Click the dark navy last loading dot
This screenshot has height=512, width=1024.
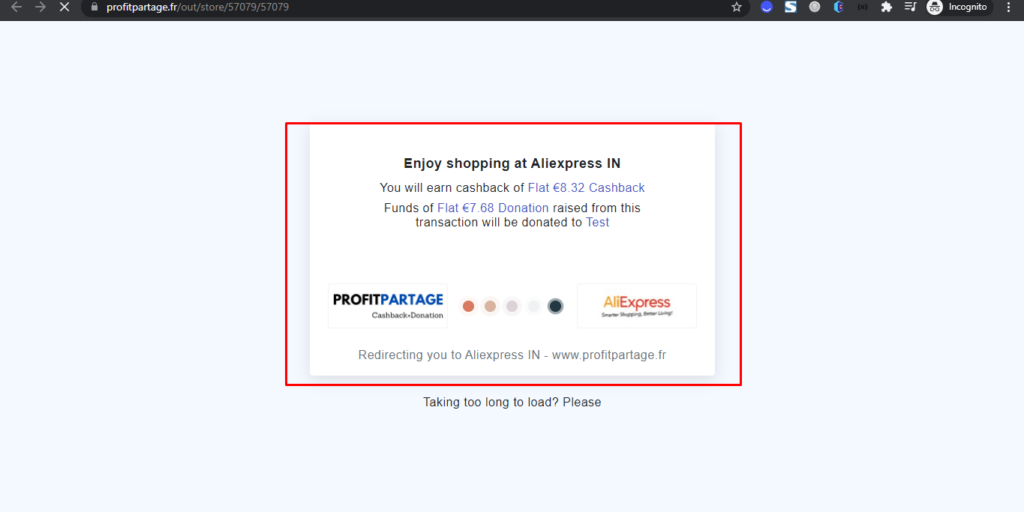[x=555, y=306]
